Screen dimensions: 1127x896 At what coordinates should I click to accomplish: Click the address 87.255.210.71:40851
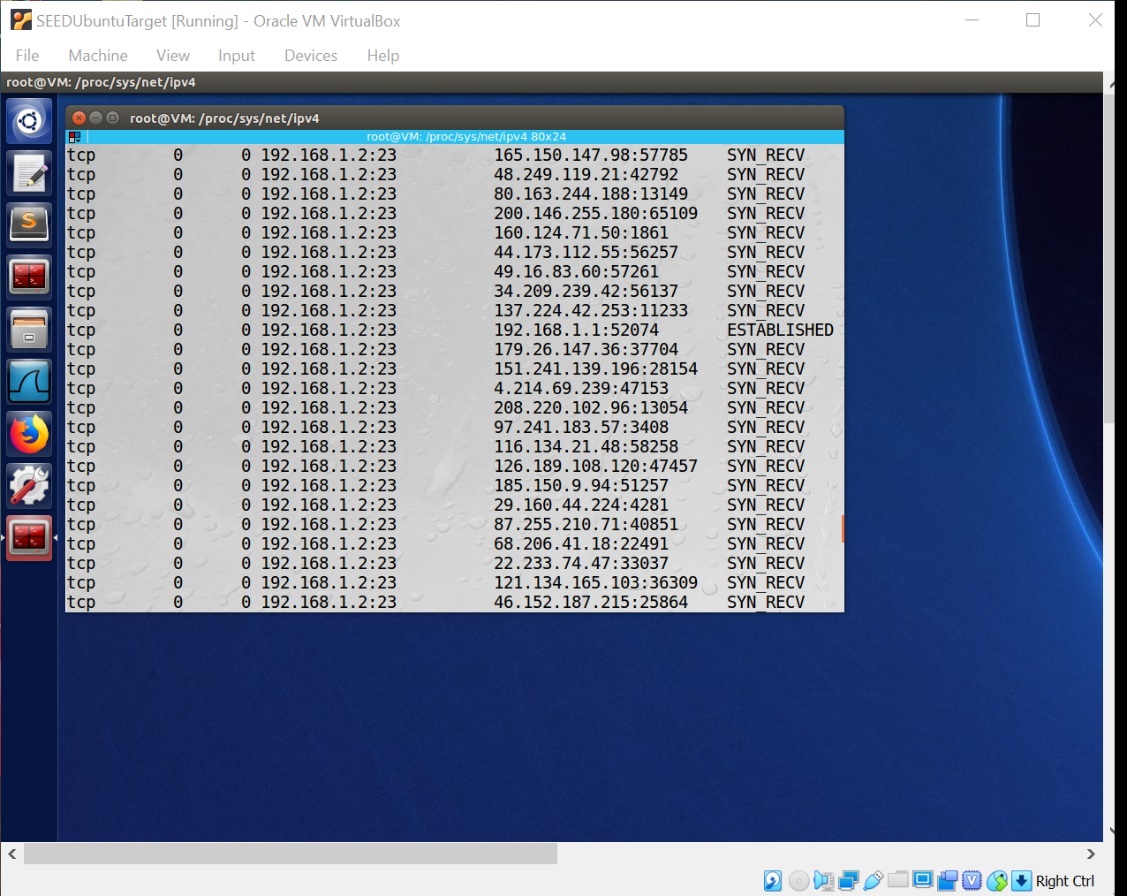pos(586,525)
